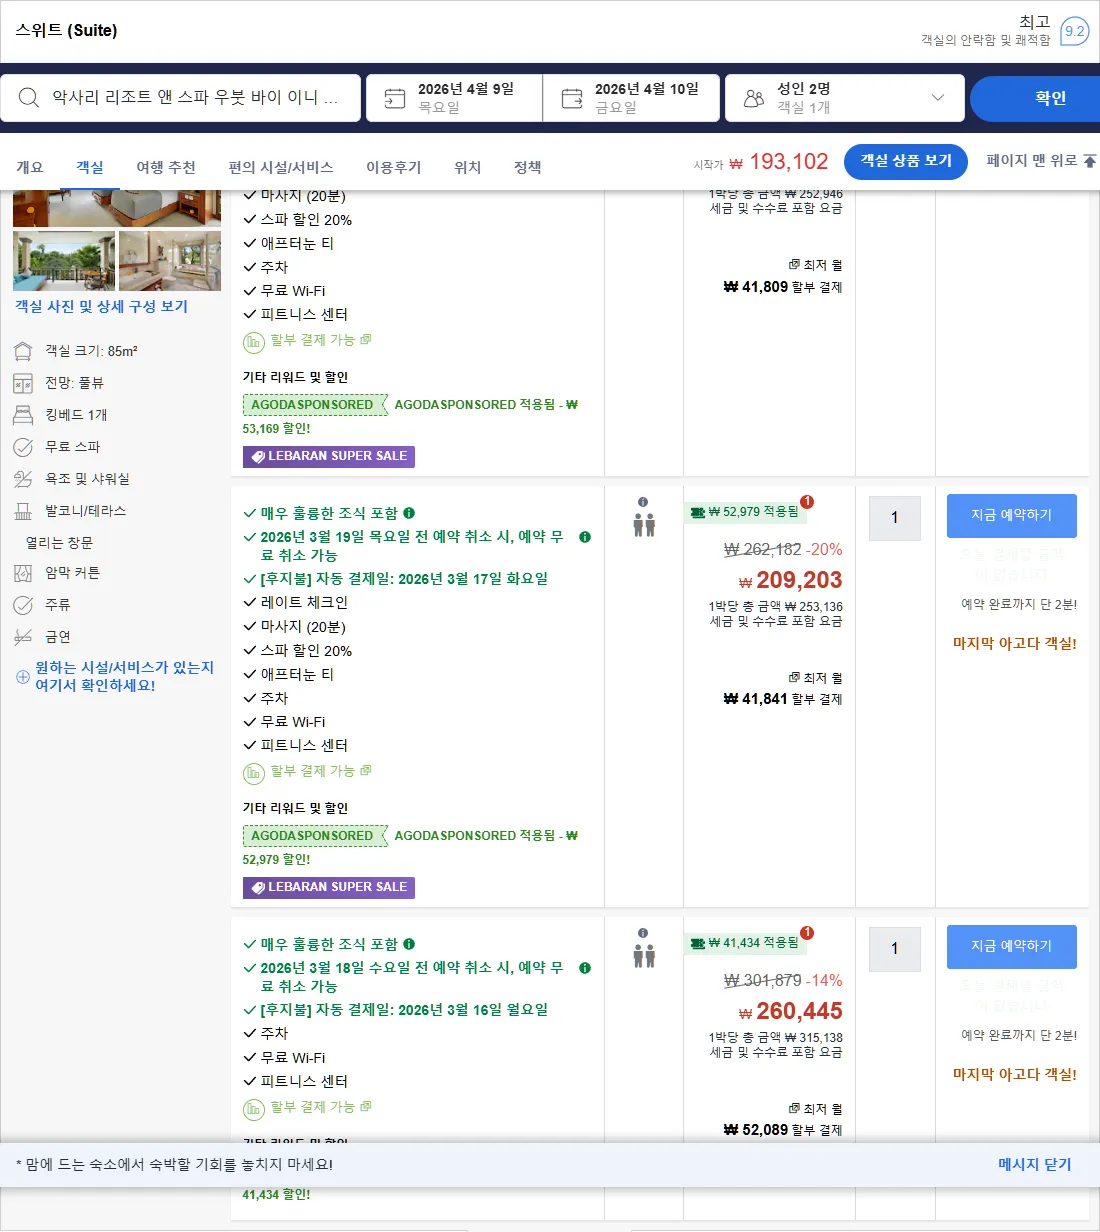
Task: Click the two-guest occupancy icon in ₩260,445 offer
Action: click(x=644, y=956)
